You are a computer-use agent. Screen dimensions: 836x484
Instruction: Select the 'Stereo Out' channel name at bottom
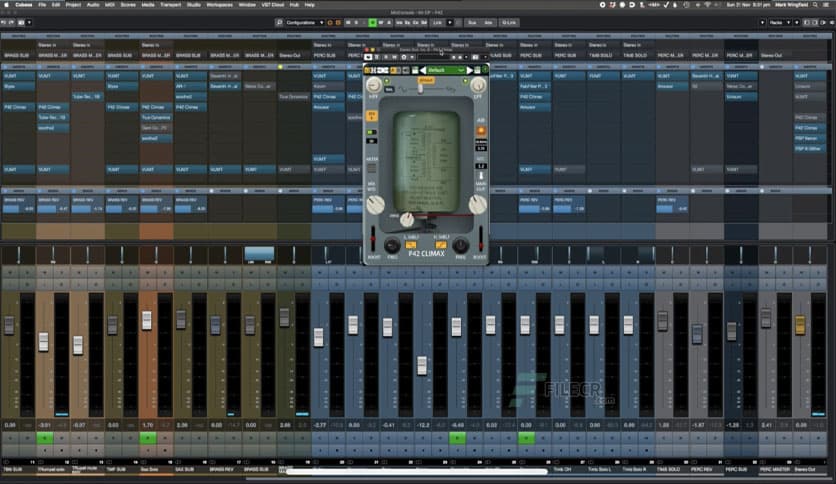click(x=805, y=470)
